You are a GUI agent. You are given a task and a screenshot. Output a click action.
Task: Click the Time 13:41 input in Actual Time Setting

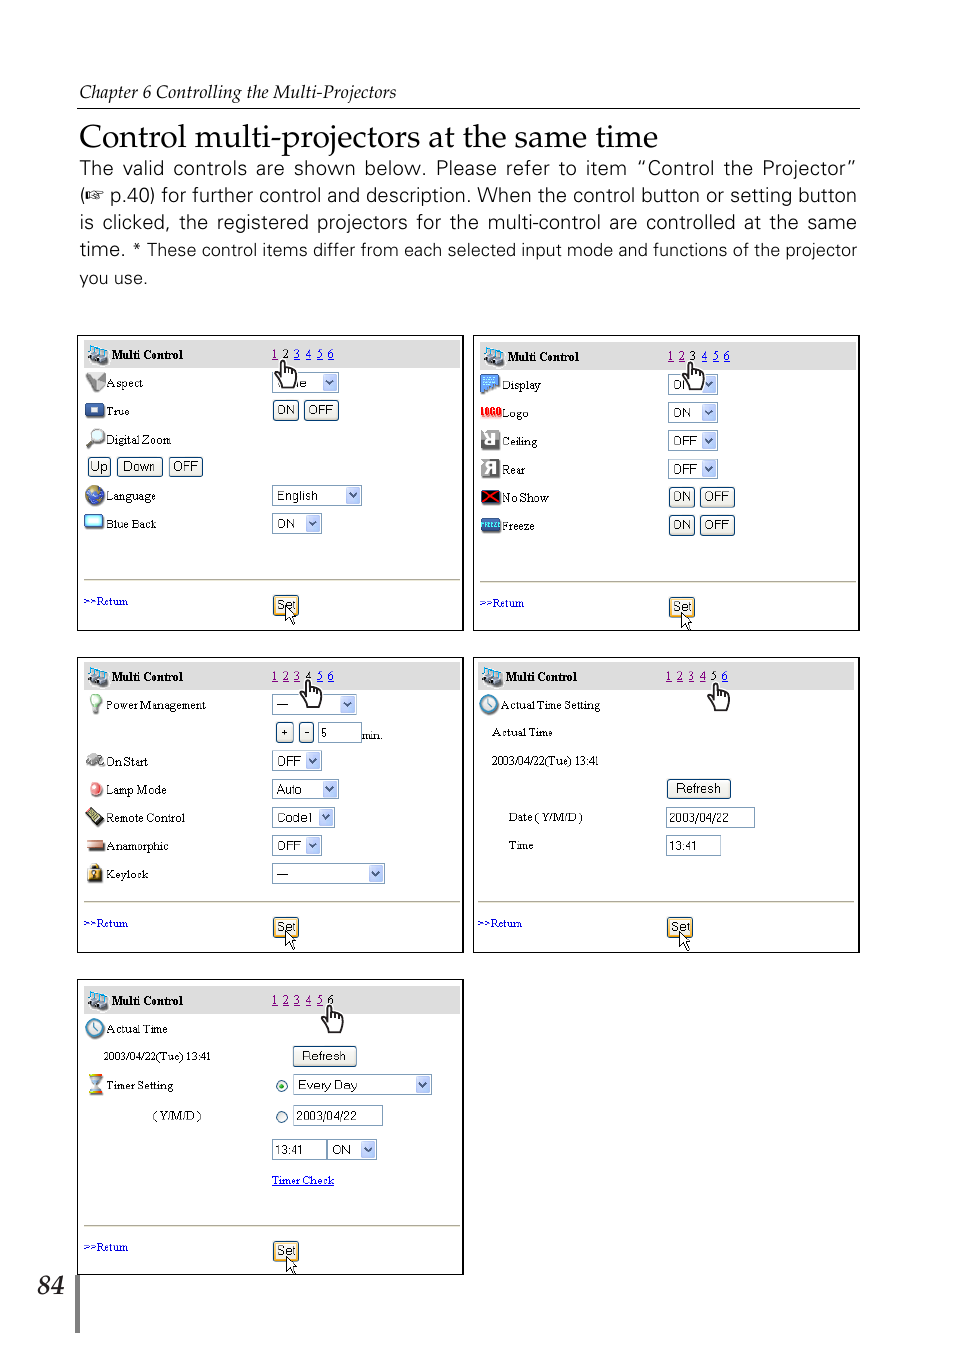[693, 845]
